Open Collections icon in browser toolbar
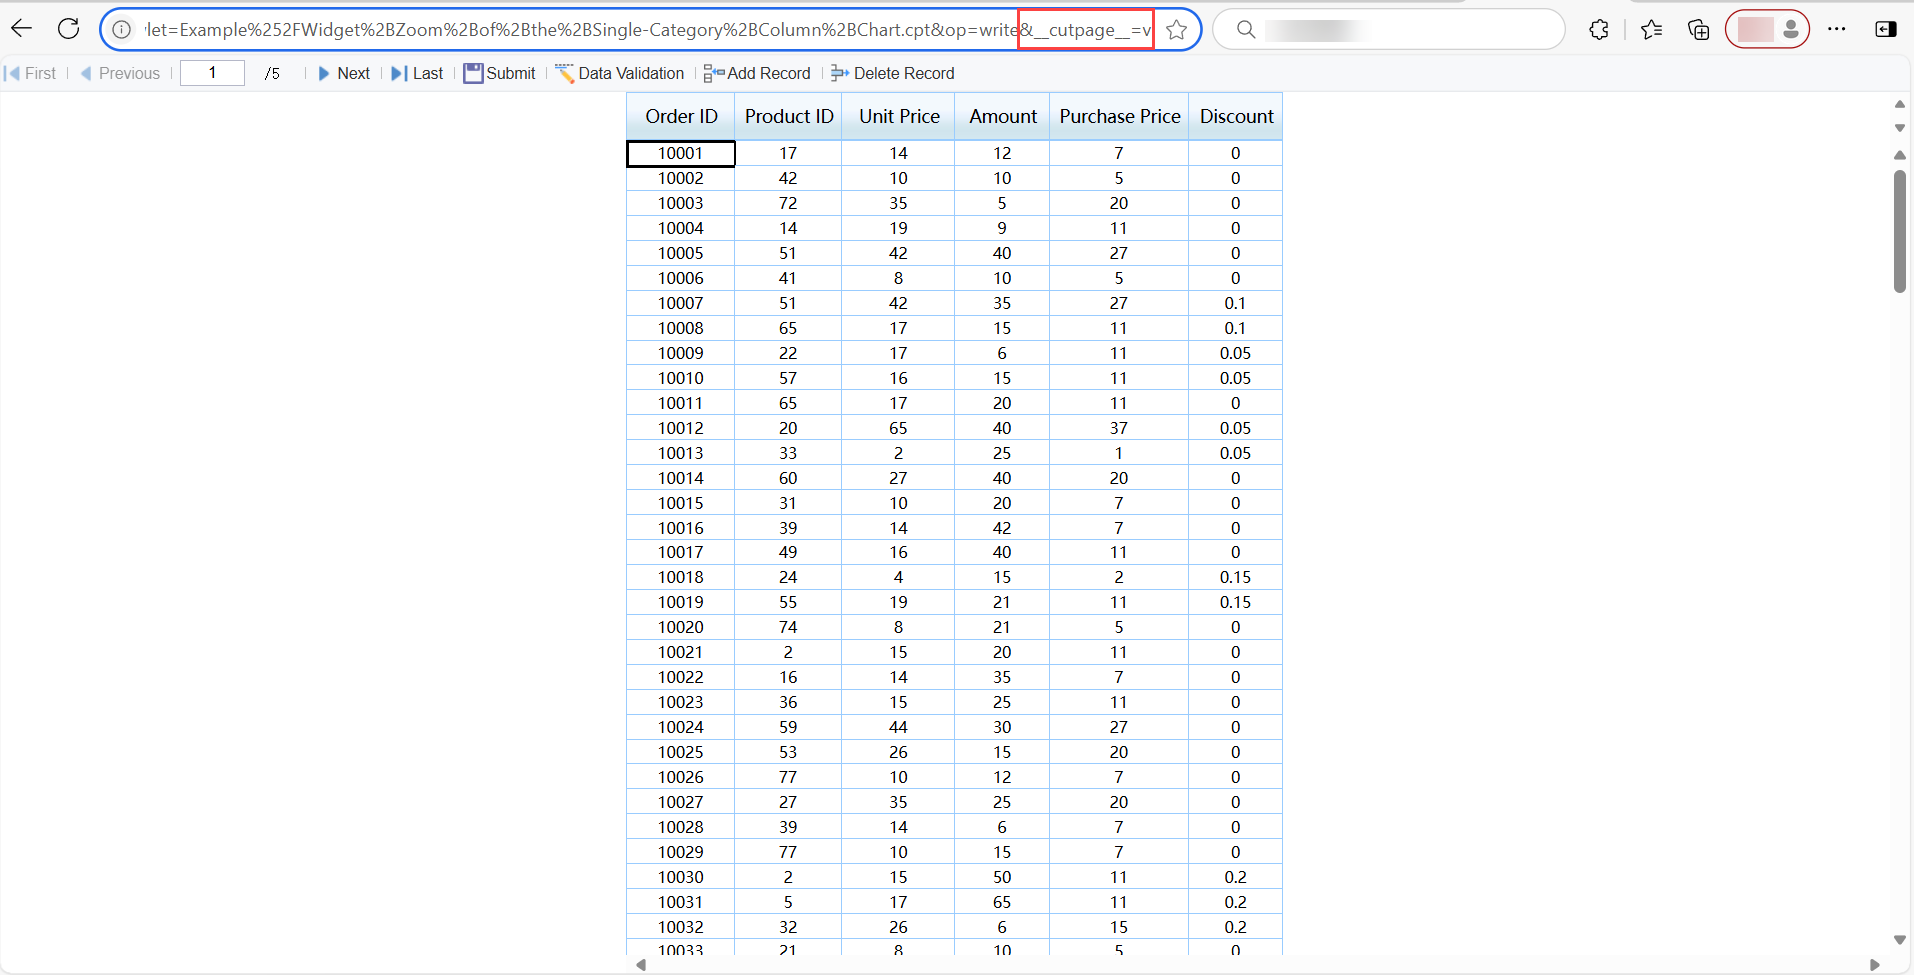The width and height of the screenshot is (1914, 975). [1698, 30]
